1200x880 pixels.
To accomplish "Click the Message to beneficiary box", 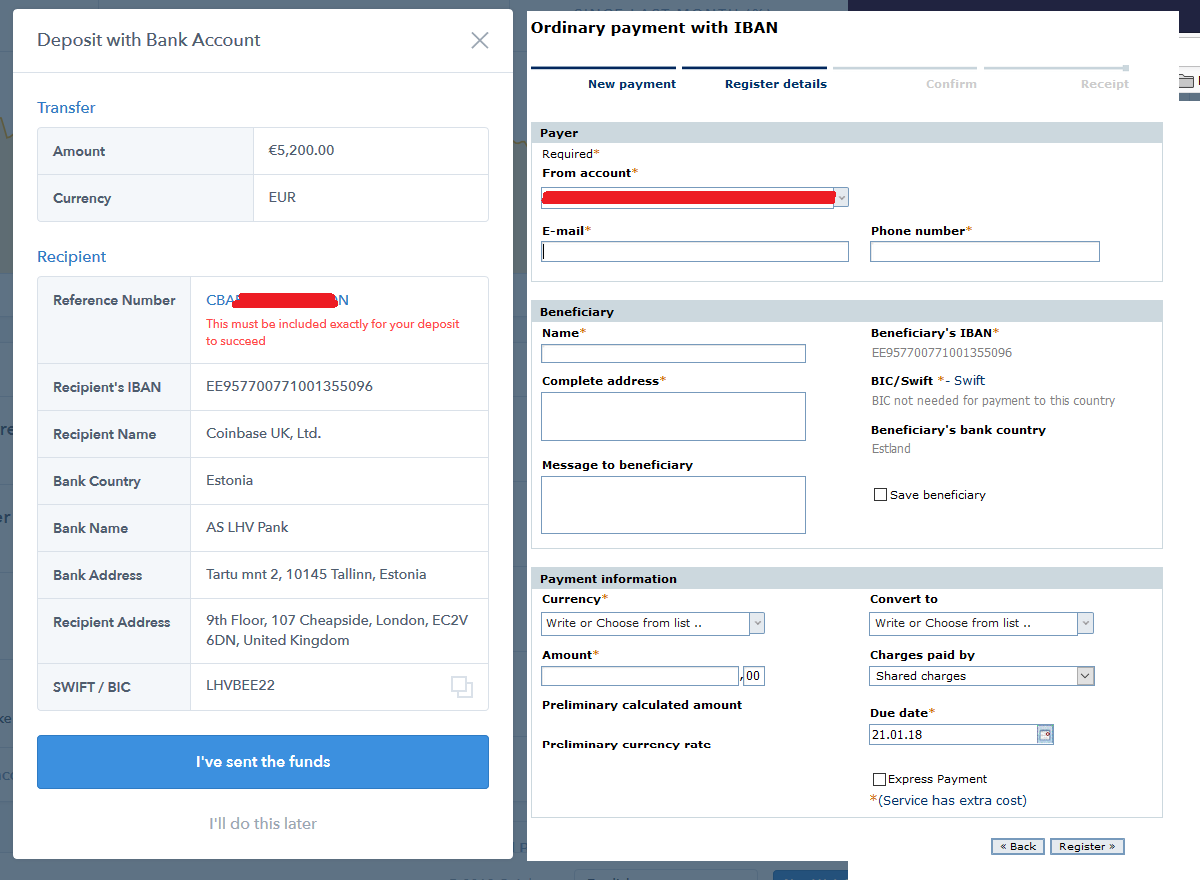I will (673, 505).
